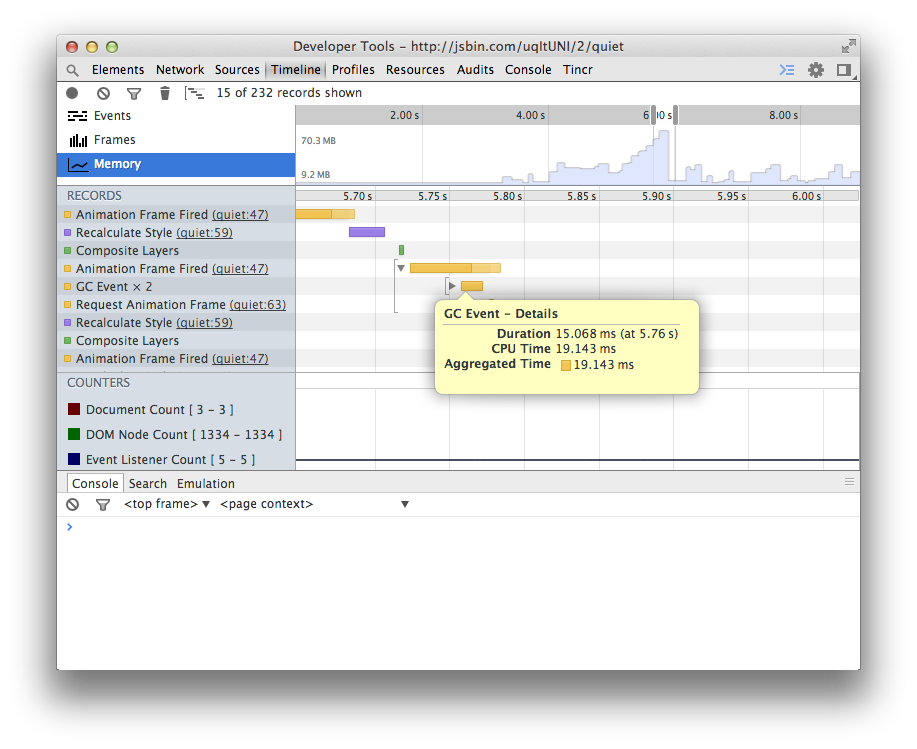Switch to the drawer Search tab
This screenshot has width=917, height=749.
point(147,484)
